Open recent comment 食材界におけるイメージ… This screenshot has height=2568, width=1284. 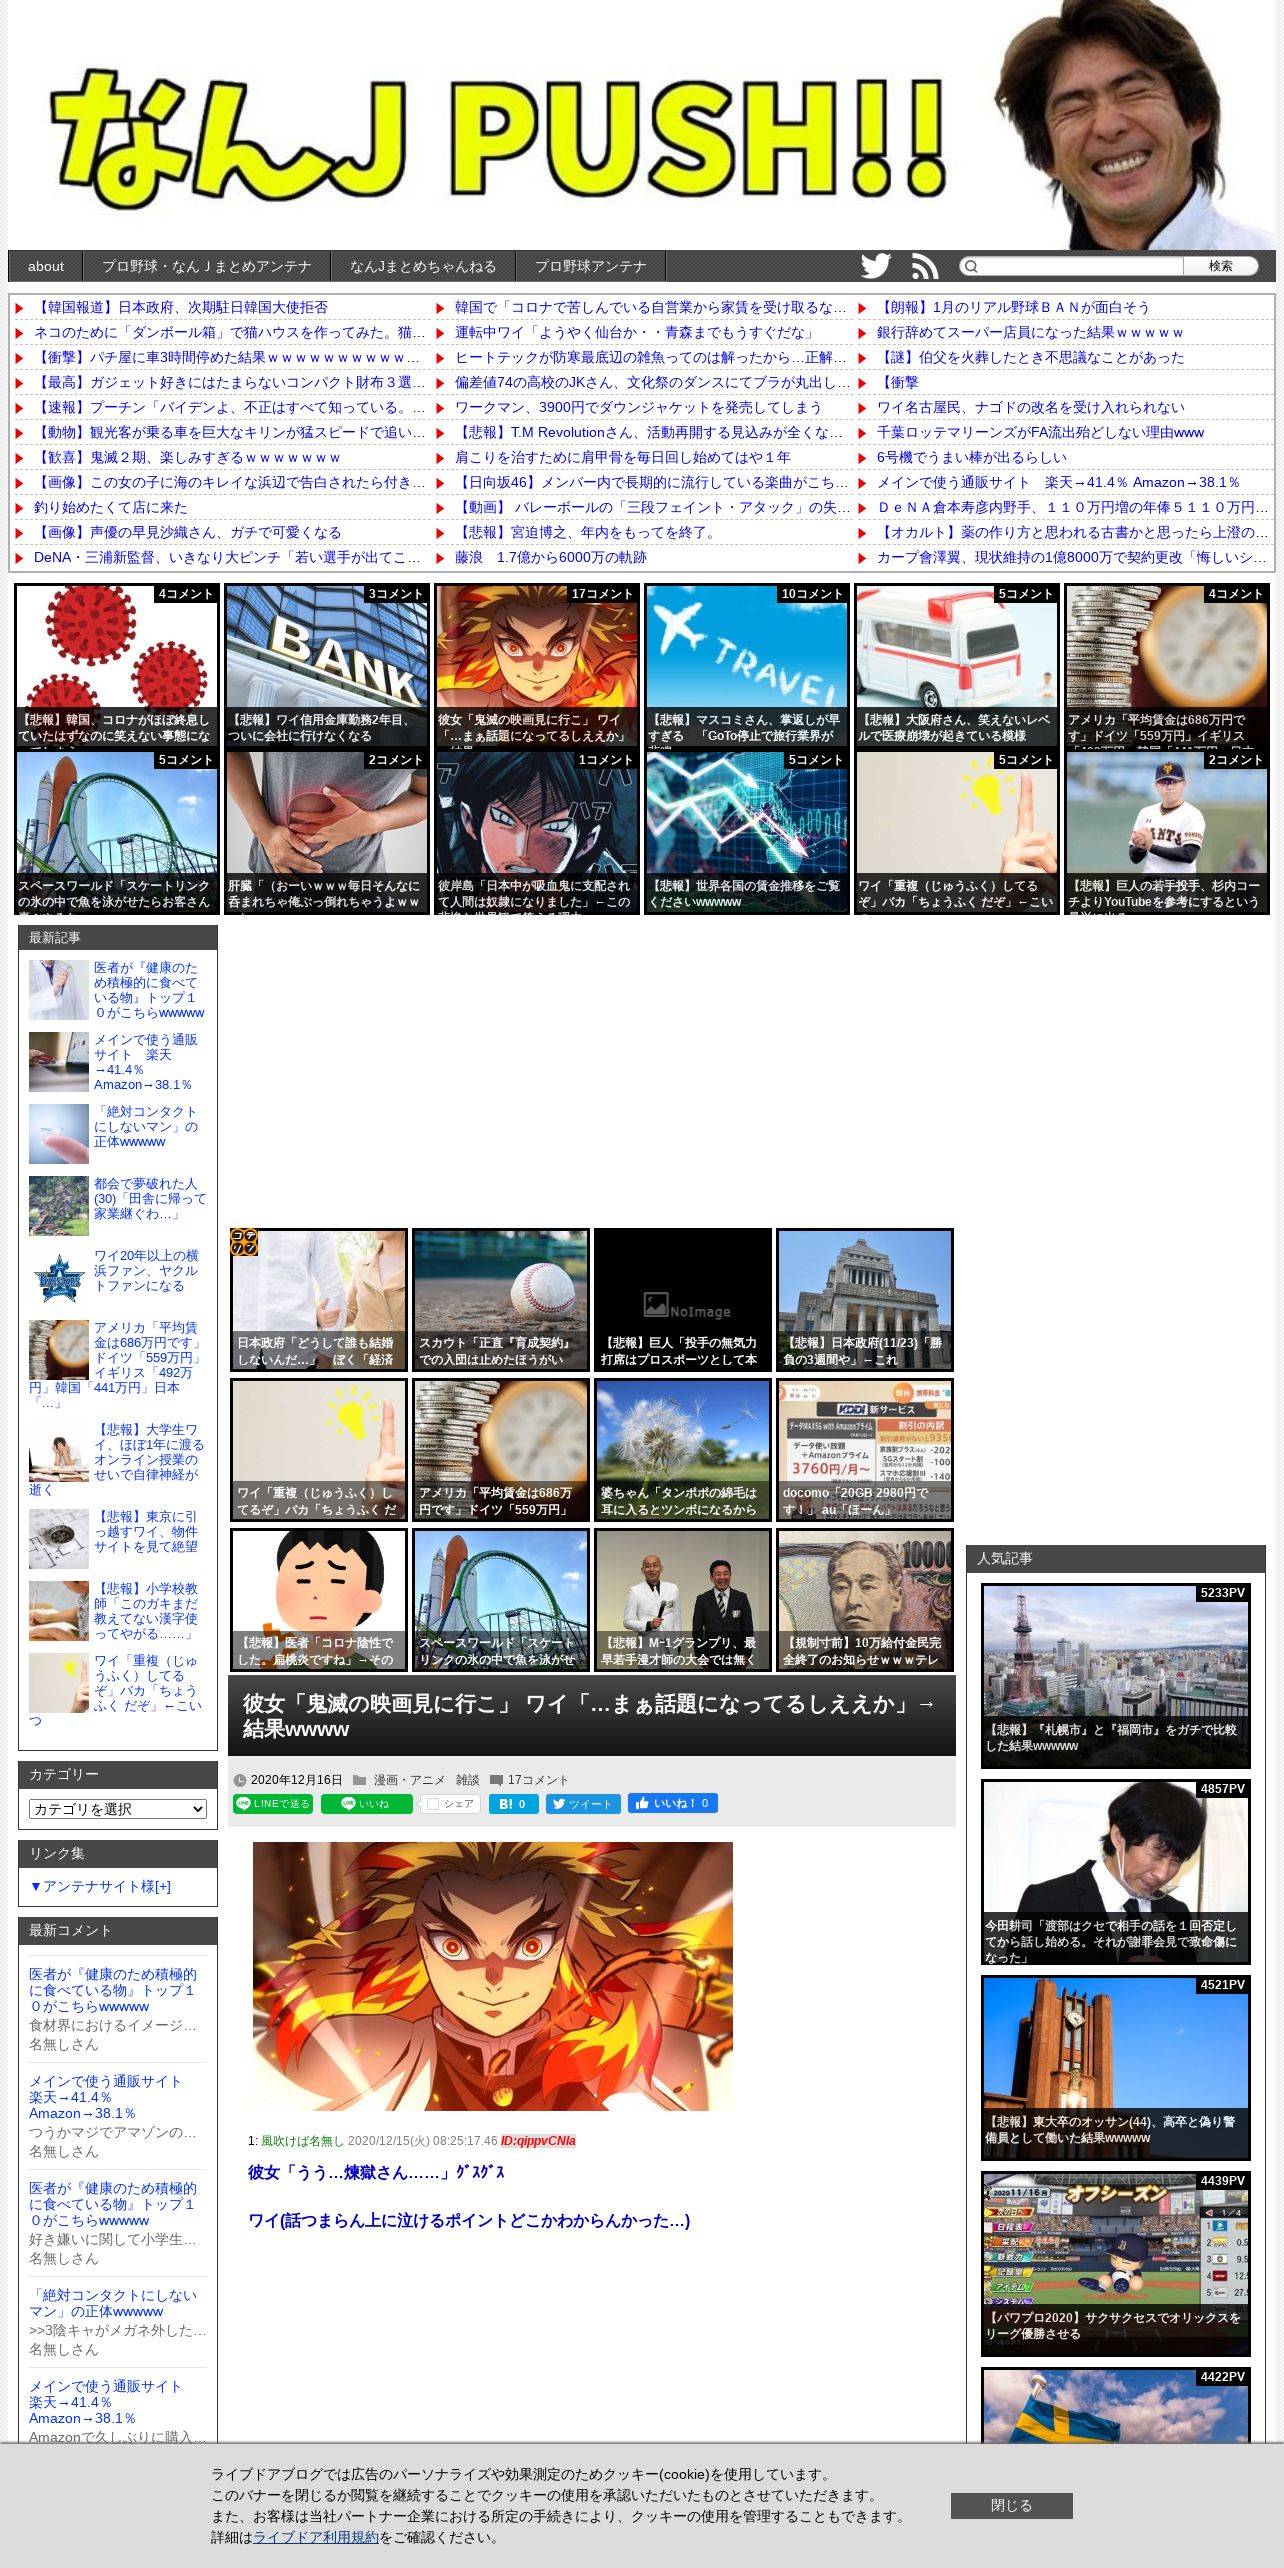(112, 2025)
